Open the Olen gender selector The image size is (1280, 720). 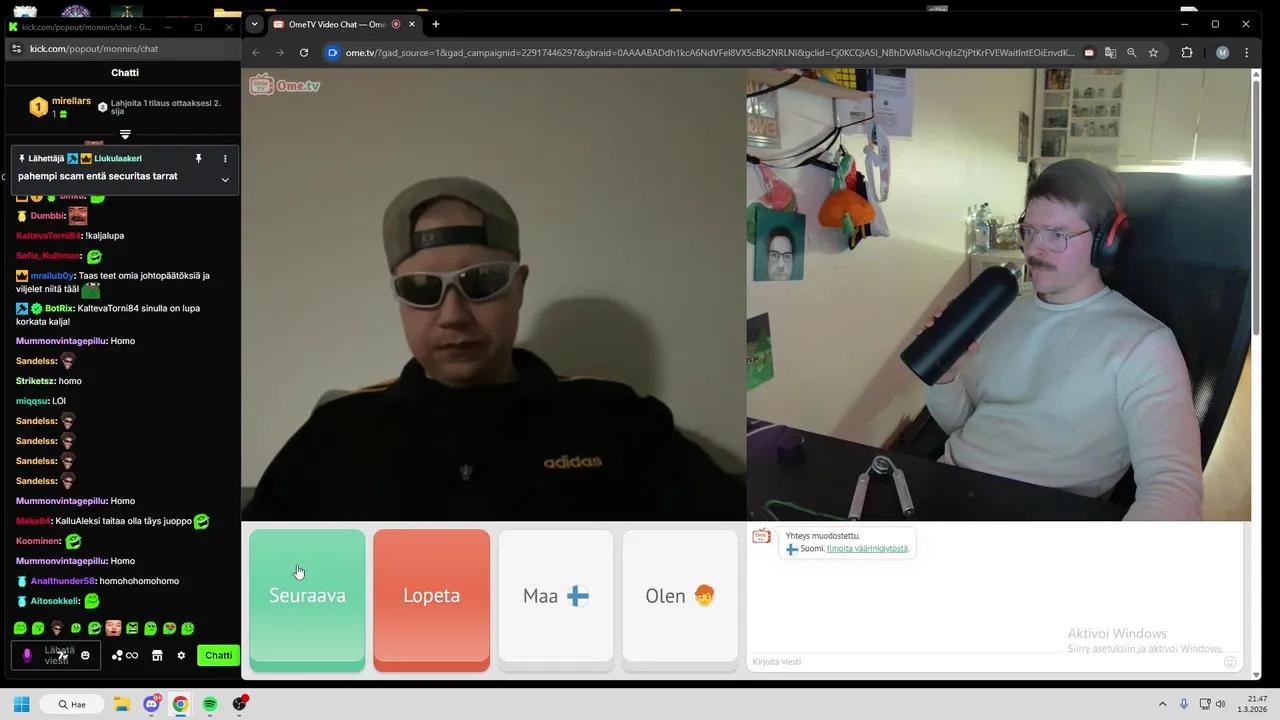[679, 596]
